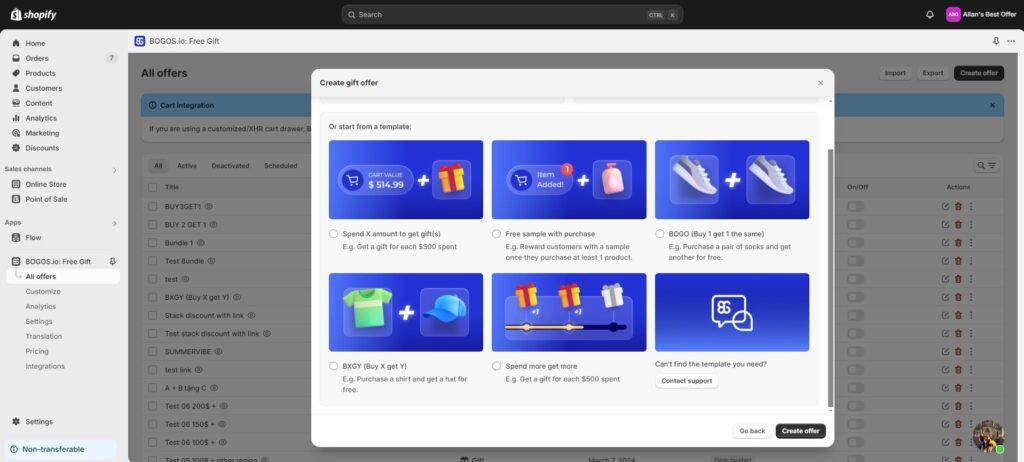
Task: Switch to the Deactivated tab
Action: 230,166
